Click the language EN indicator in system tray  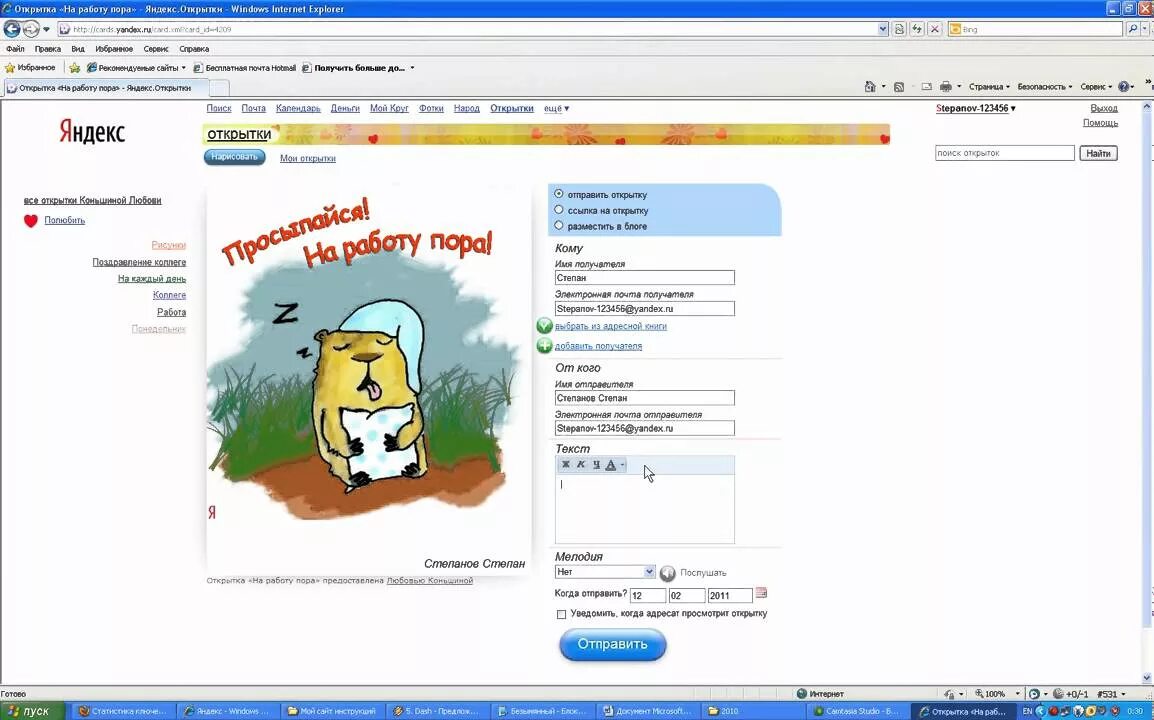1027,711
